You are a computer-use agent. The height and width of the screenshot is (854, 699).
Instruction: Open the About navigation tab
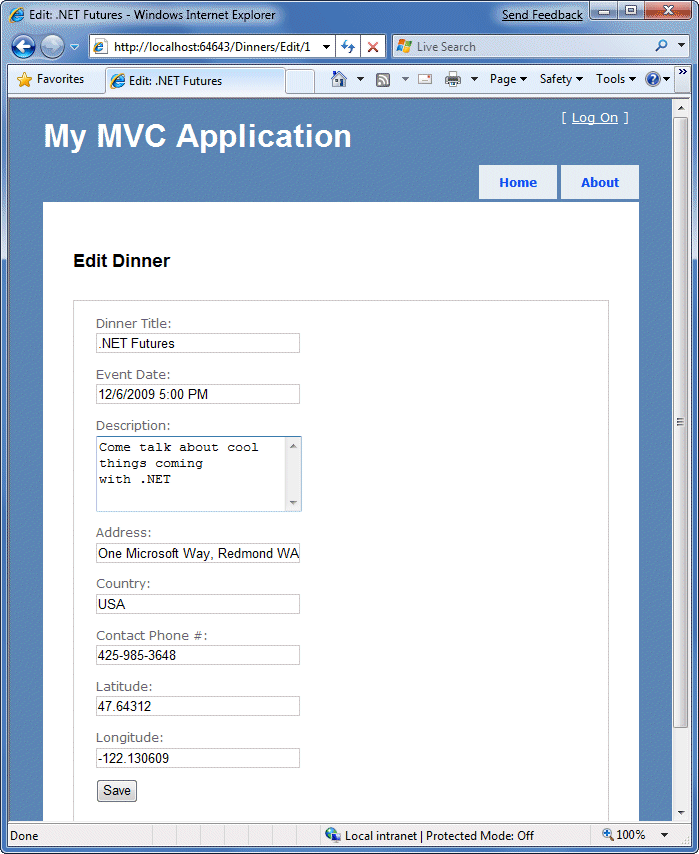(600, 182)
